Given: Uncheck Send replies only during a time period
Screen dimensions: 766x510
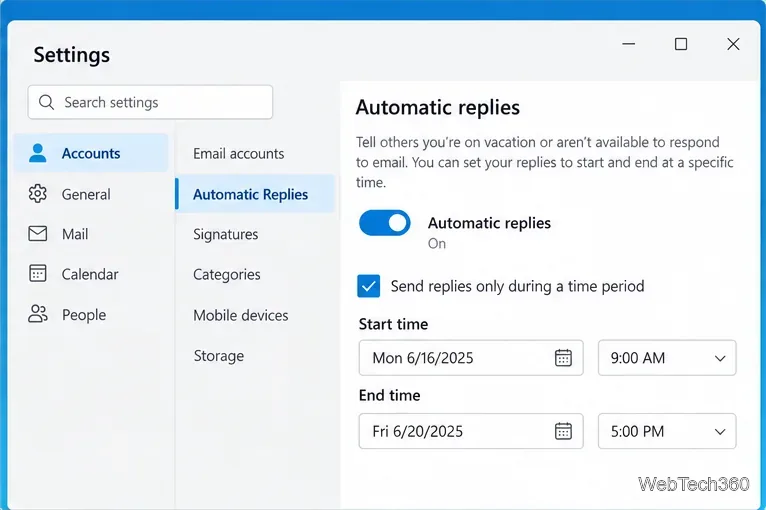Looking at the screenshot, I should pyautogui.click(x=368, y=286).
